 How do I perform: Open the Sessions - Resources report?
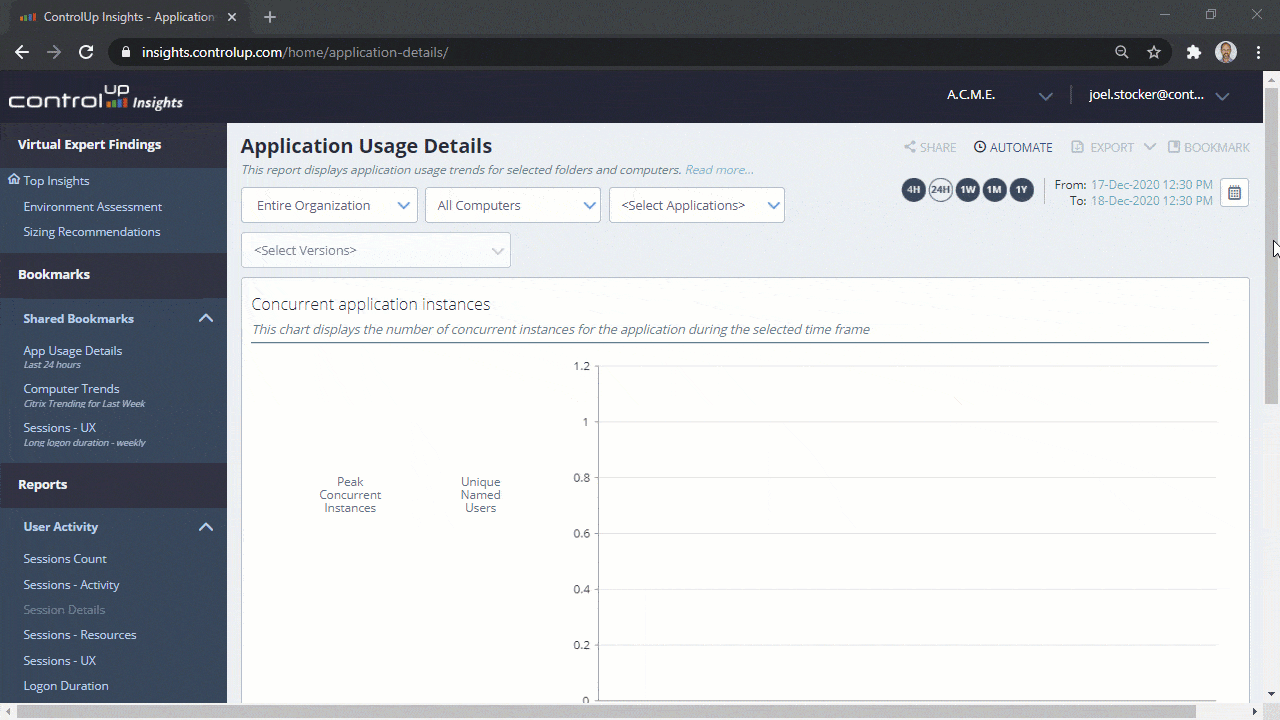pyautogui.click(x=80, y=635)
